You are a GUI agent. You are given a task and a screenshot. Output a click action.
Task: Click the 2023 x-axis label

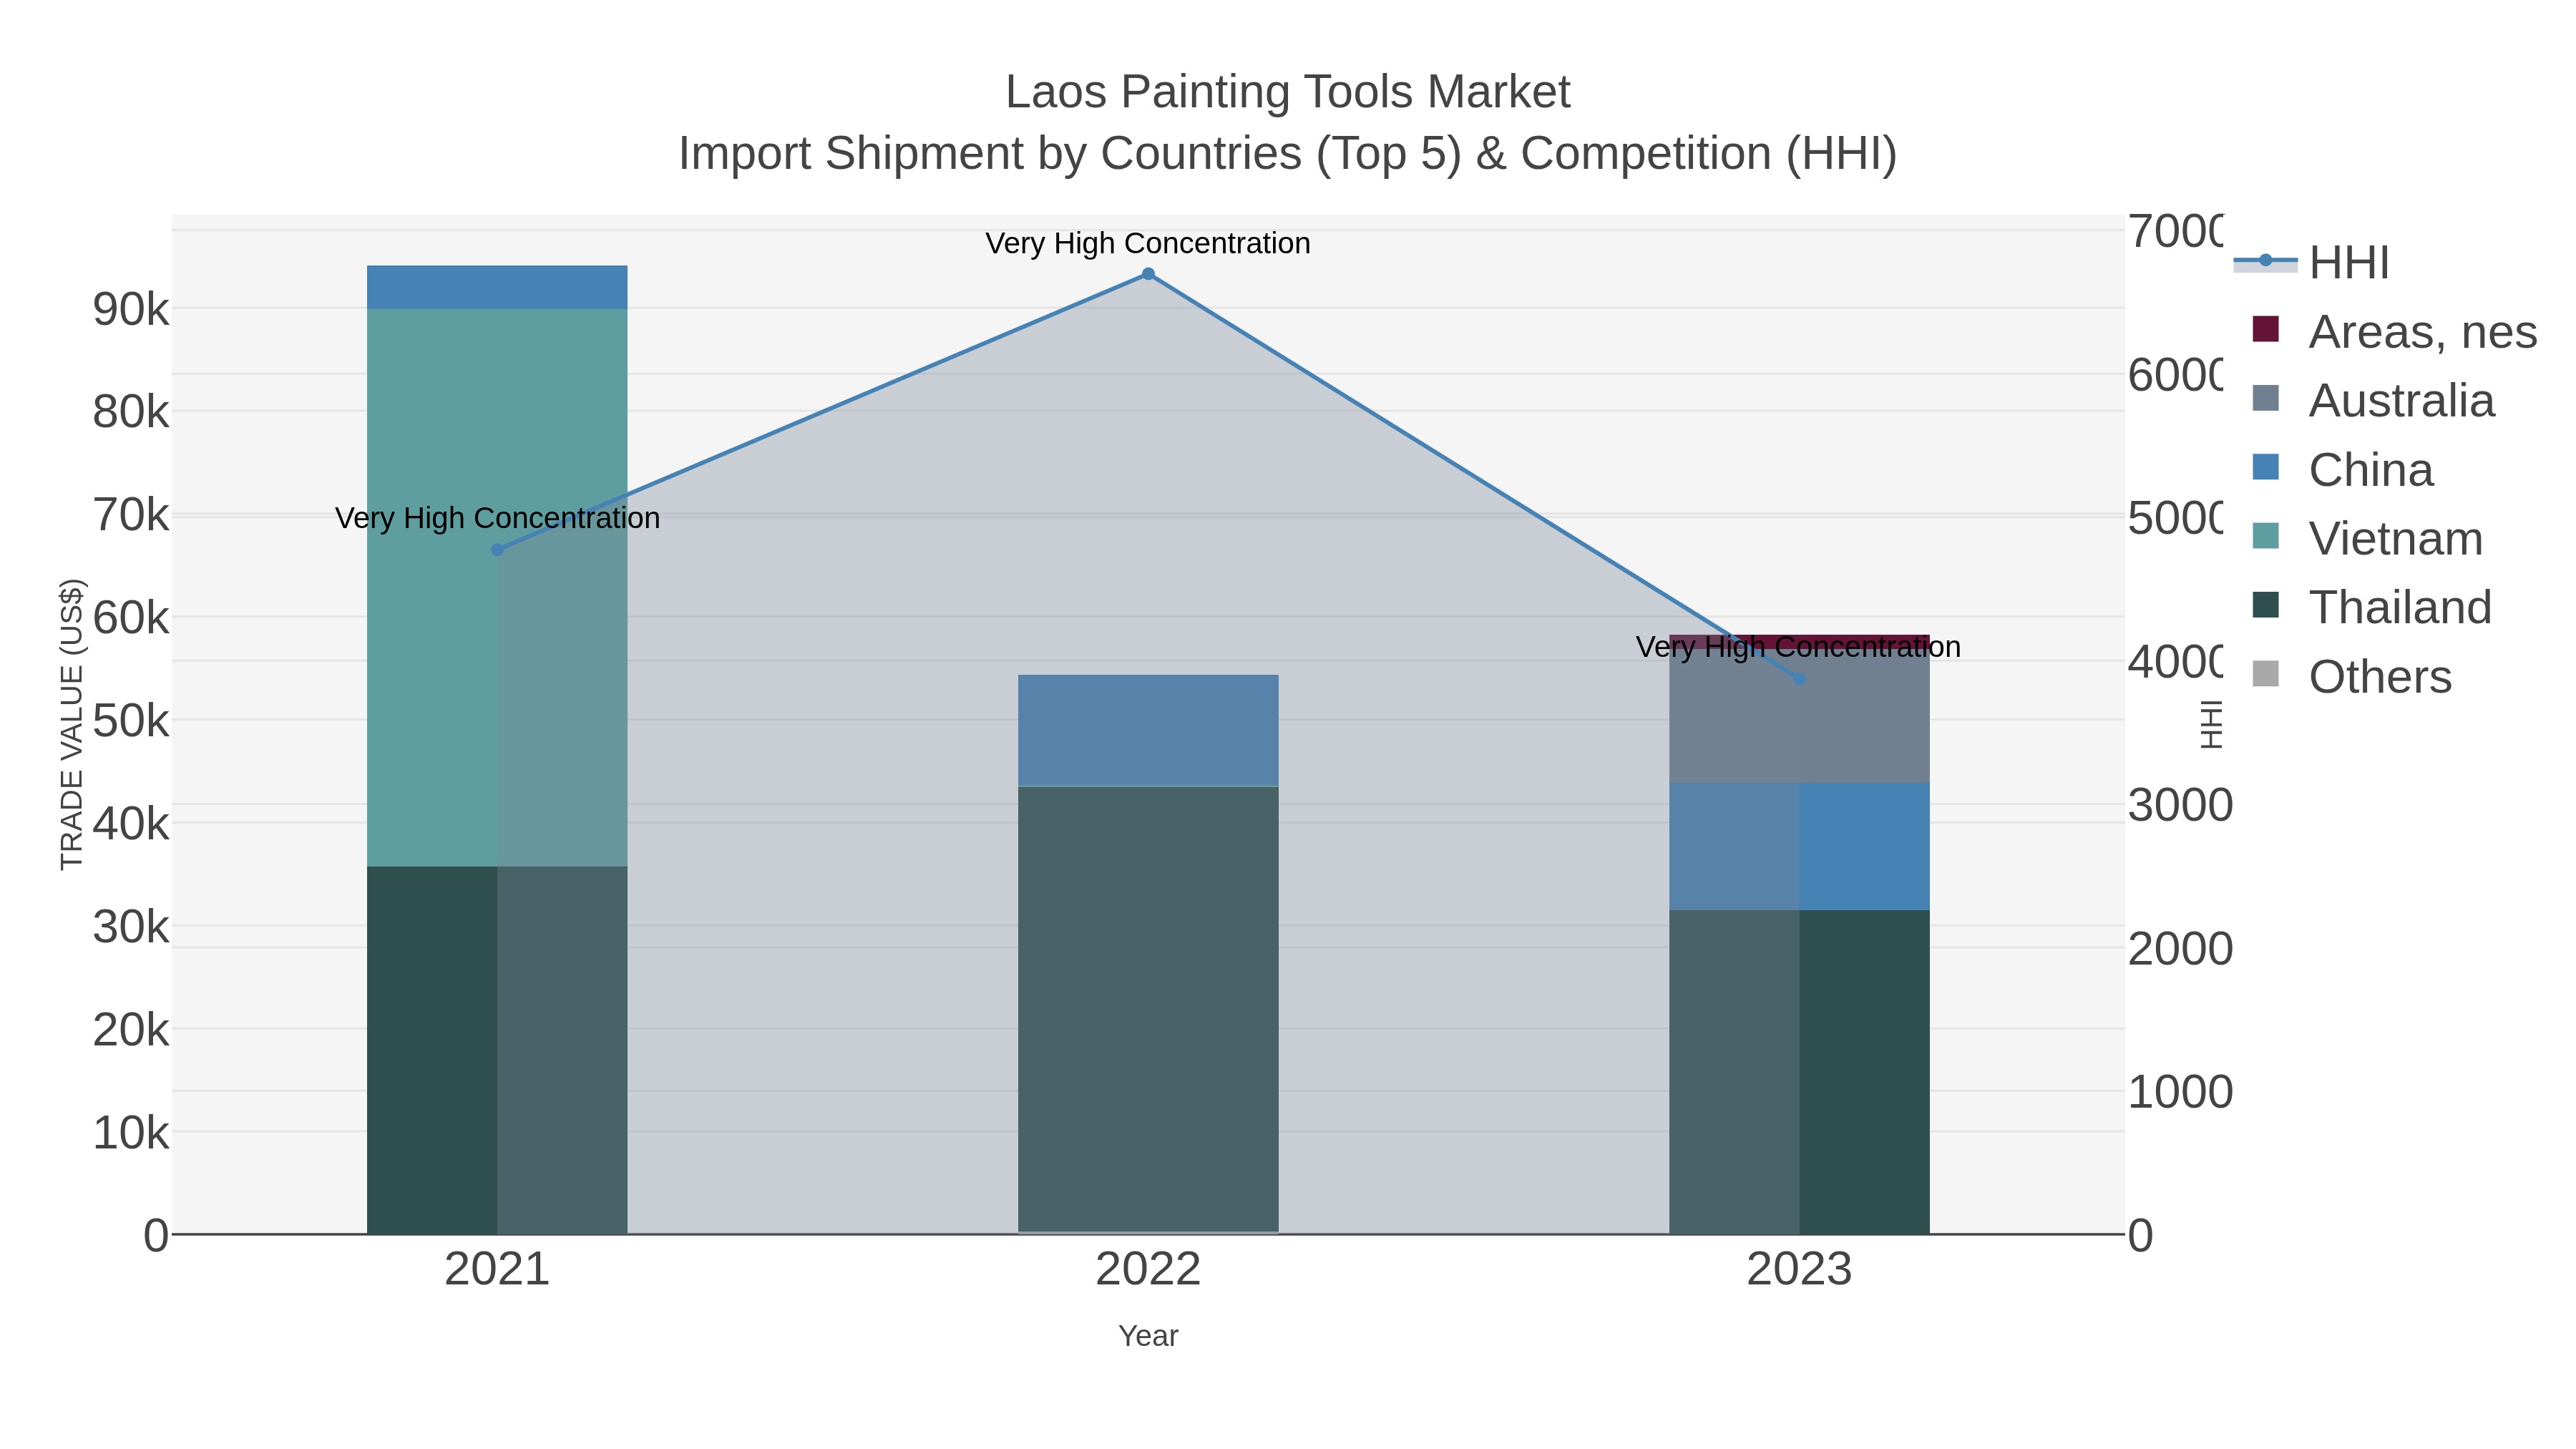pyautogui.click(x=1800, y=1270)
